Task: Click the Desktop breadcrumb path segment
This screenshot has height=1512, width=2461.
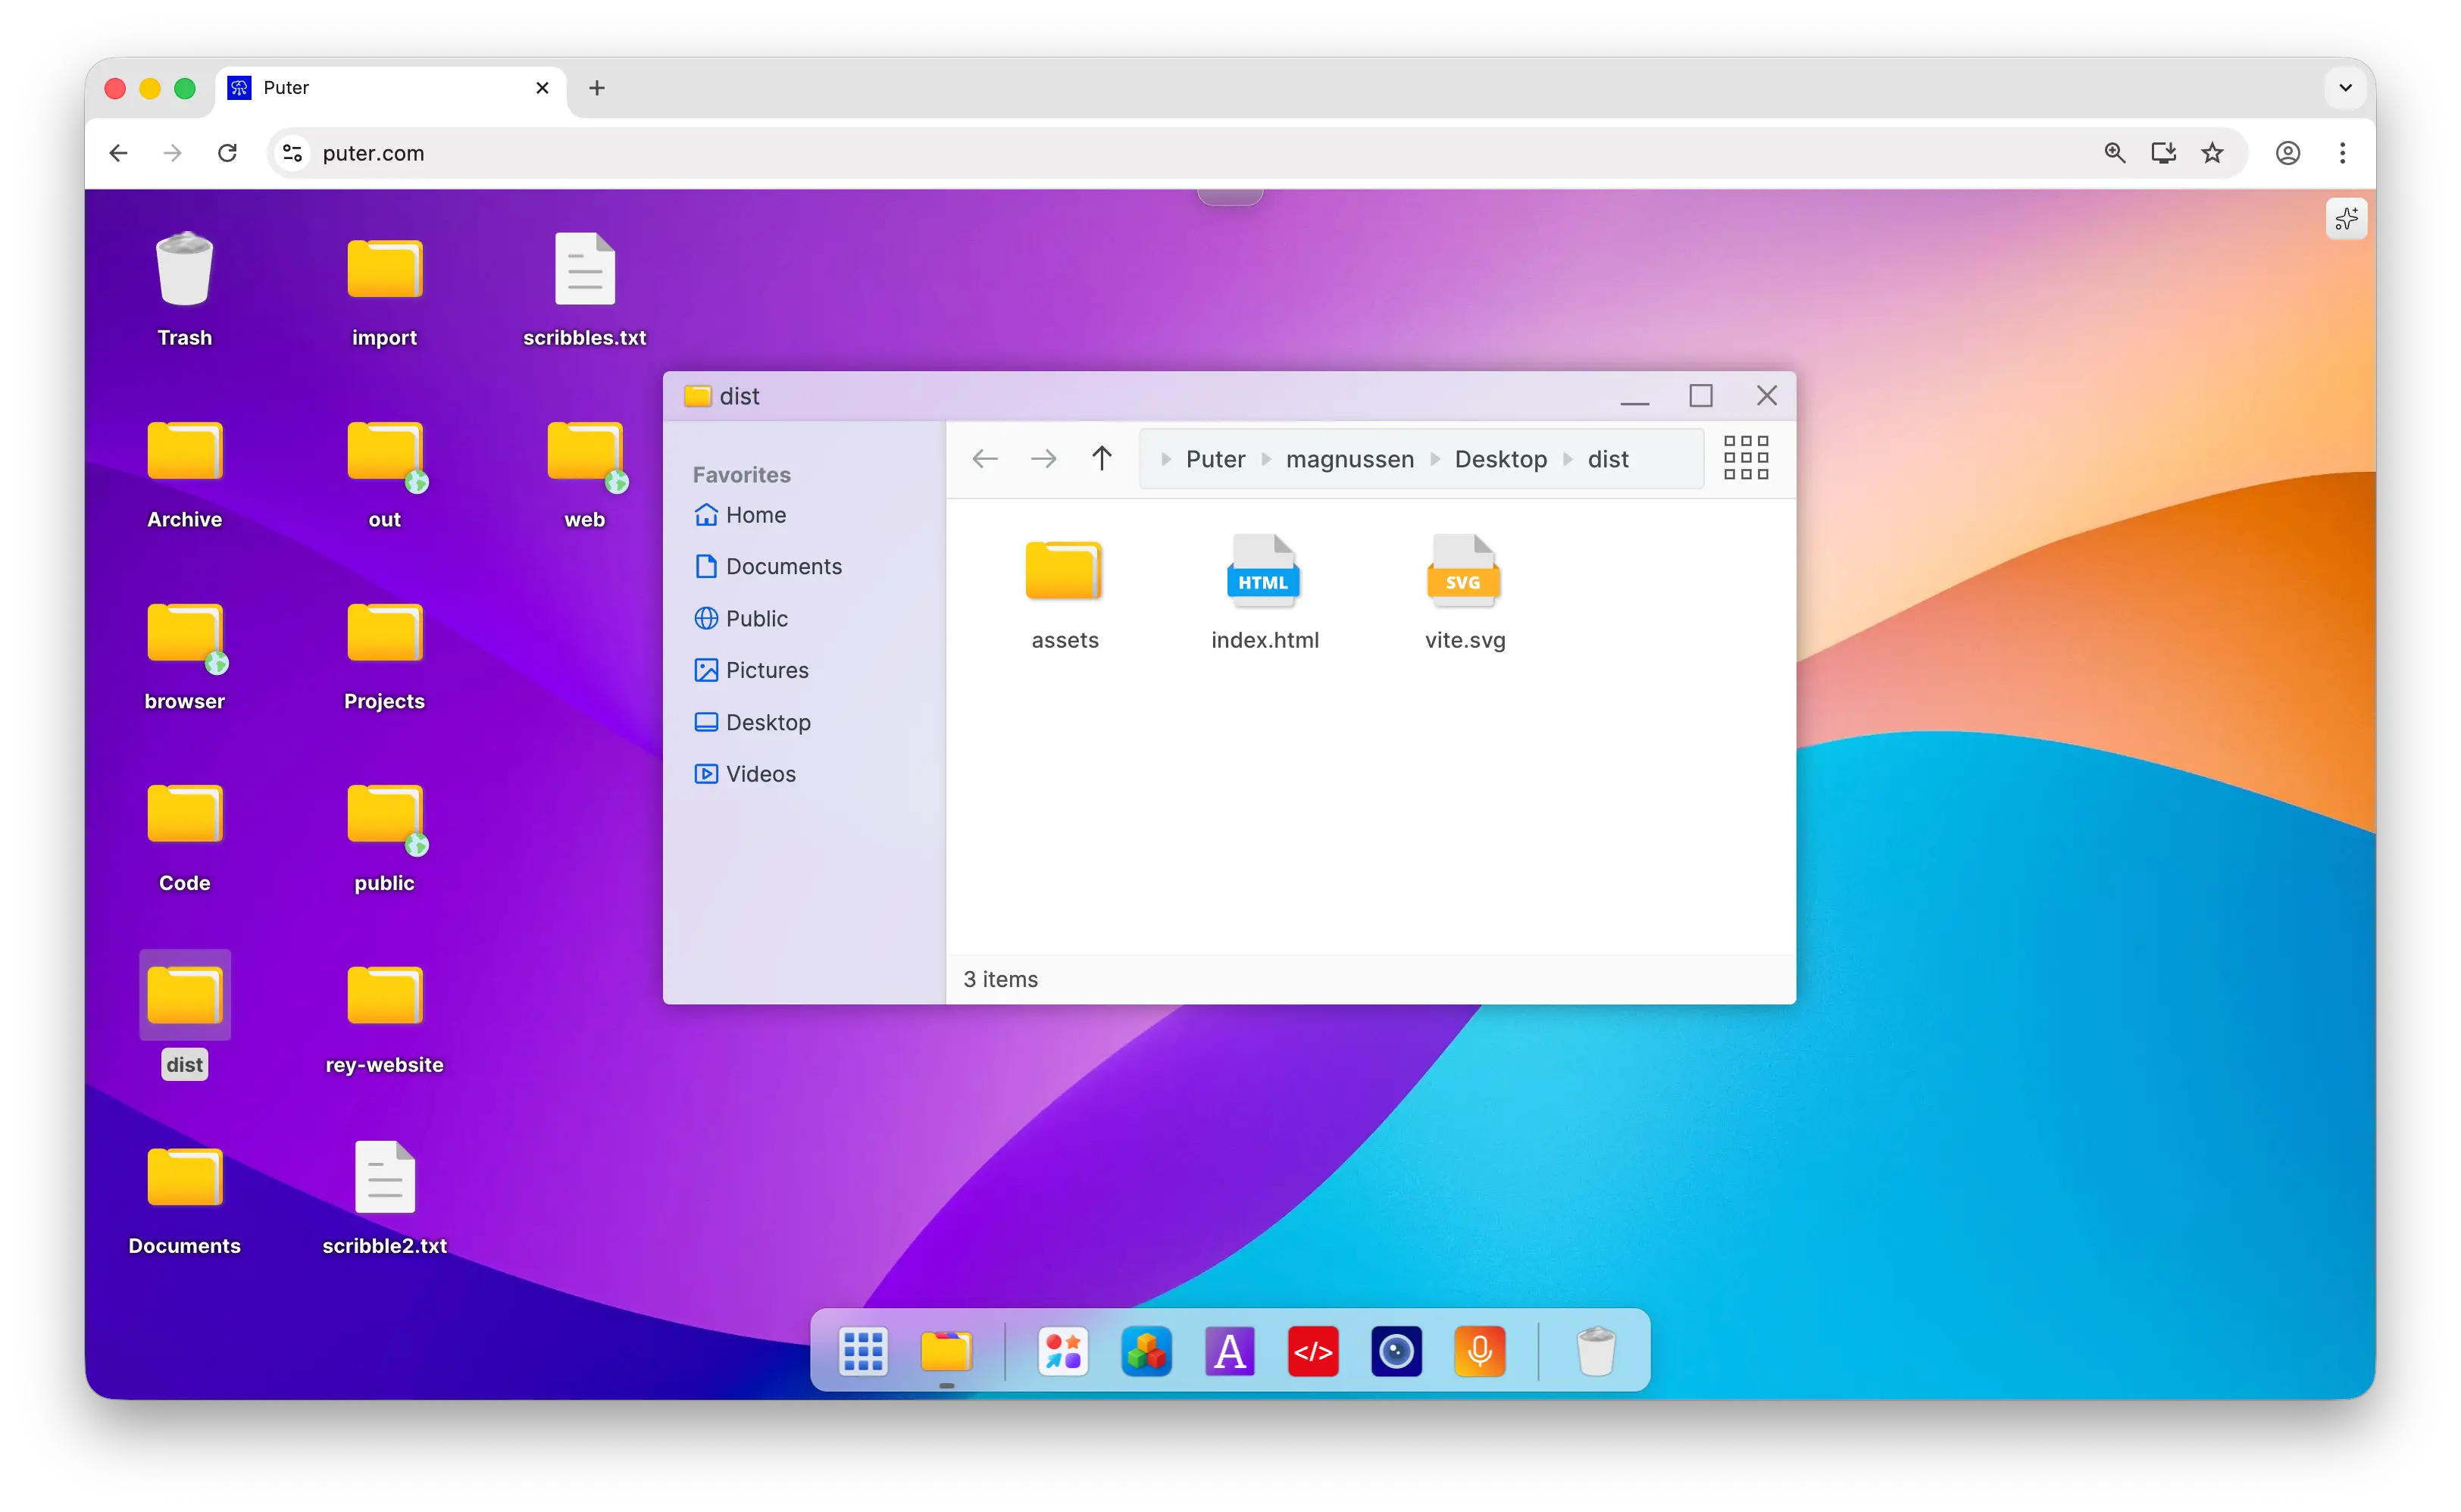Action: [1500, 459]
